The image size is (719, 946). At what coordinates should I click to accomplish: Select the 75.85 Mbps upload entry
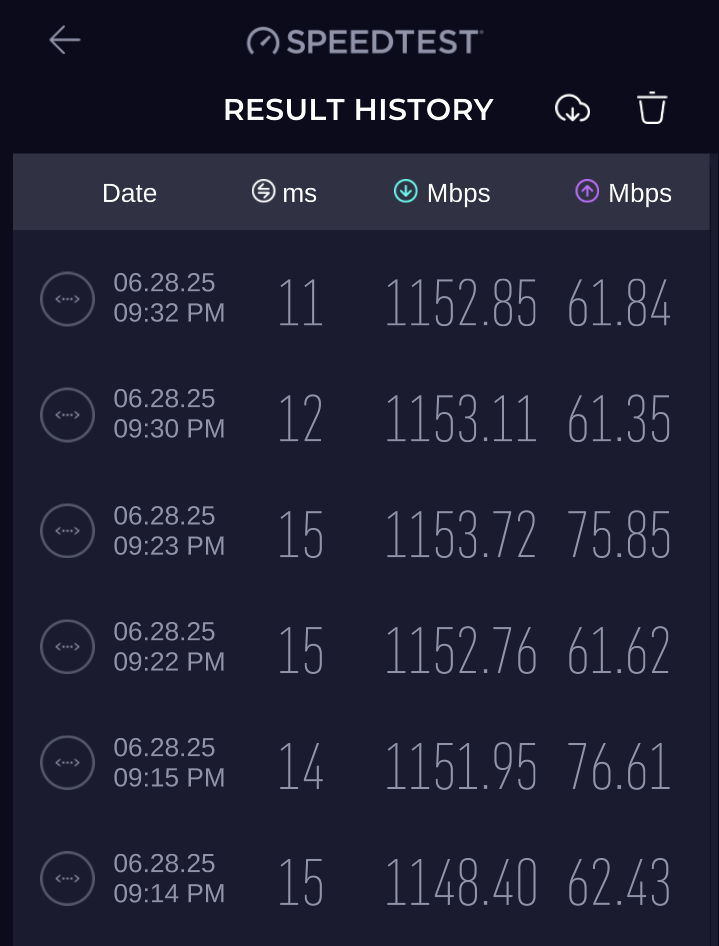619,535
